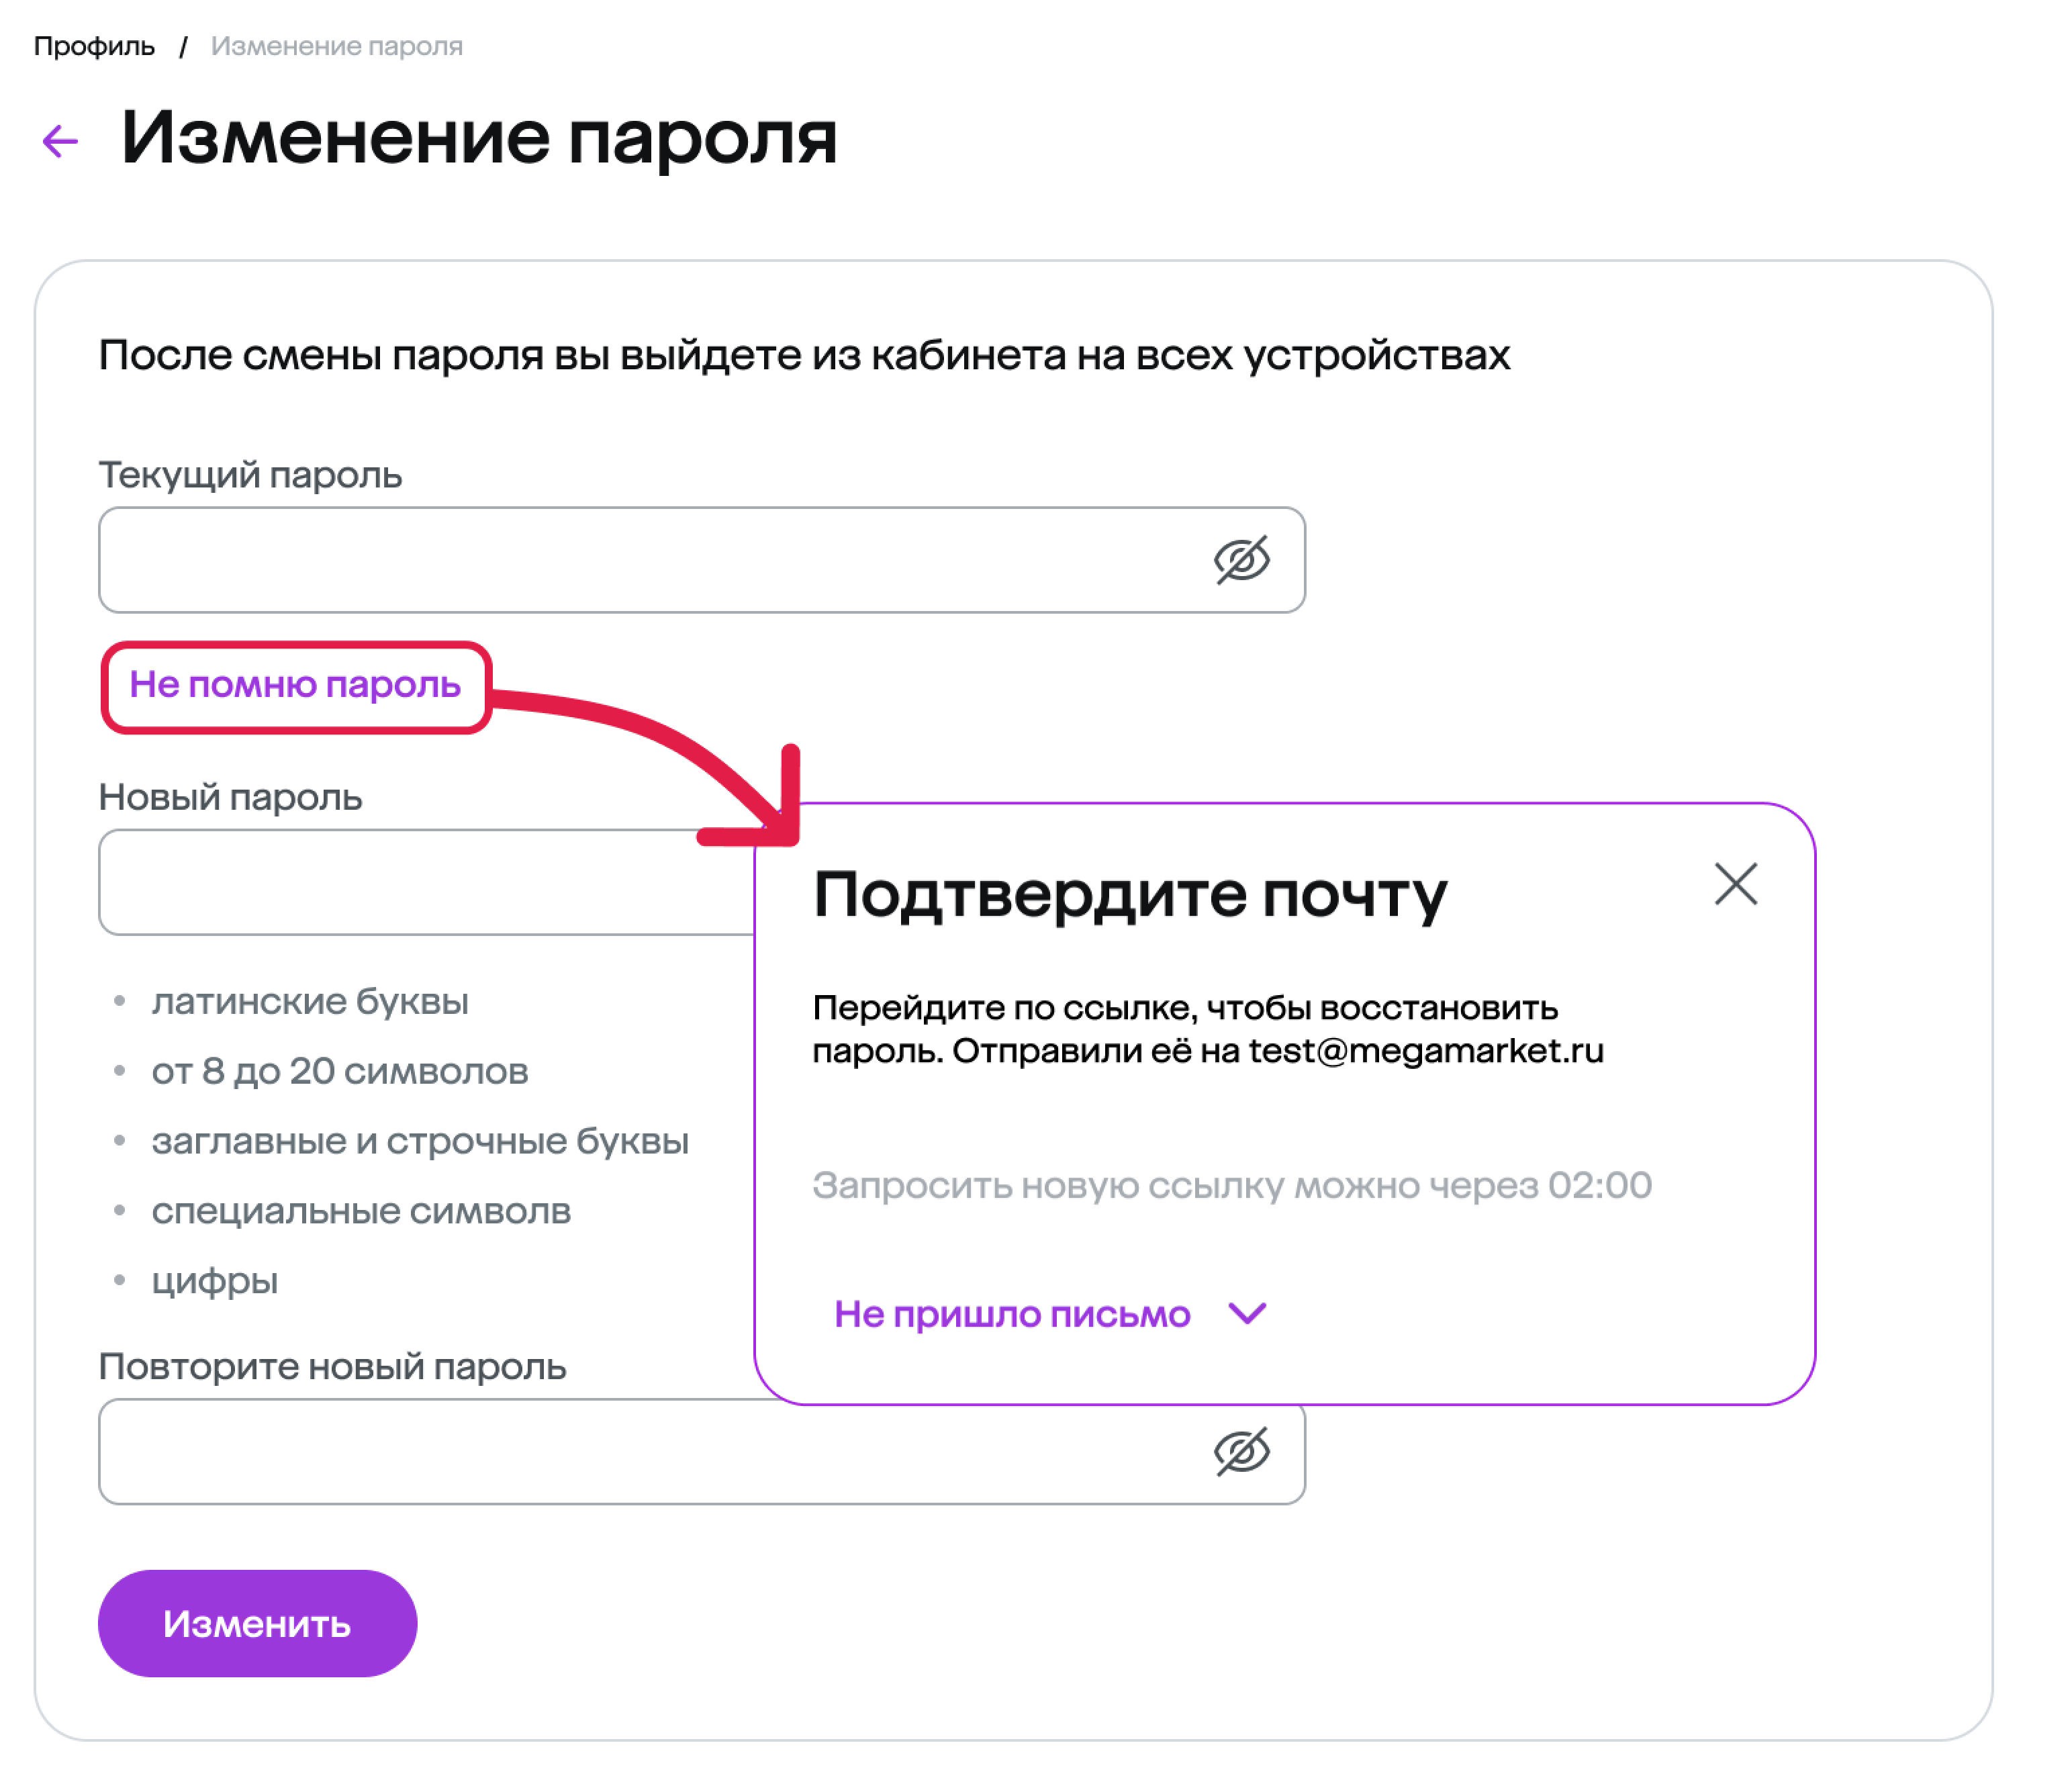
Task: Click the purple back arrow icon
Action: 60,141
